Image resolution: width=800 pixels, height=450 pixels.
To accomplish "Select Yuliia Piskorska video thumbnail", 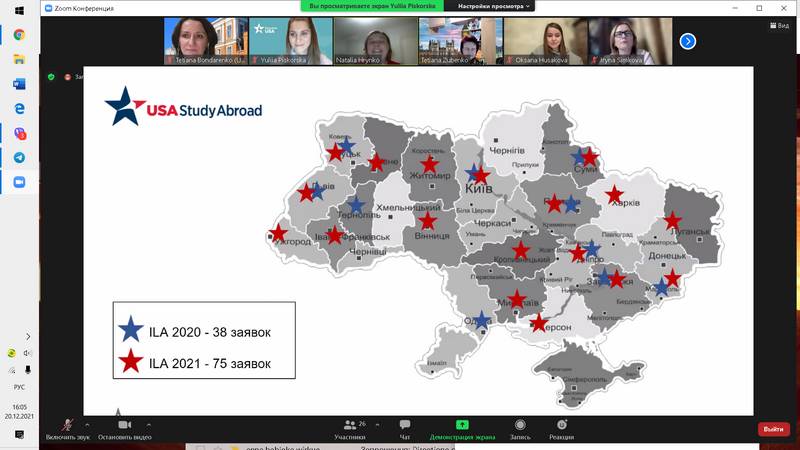I will [x=291, y=41].
